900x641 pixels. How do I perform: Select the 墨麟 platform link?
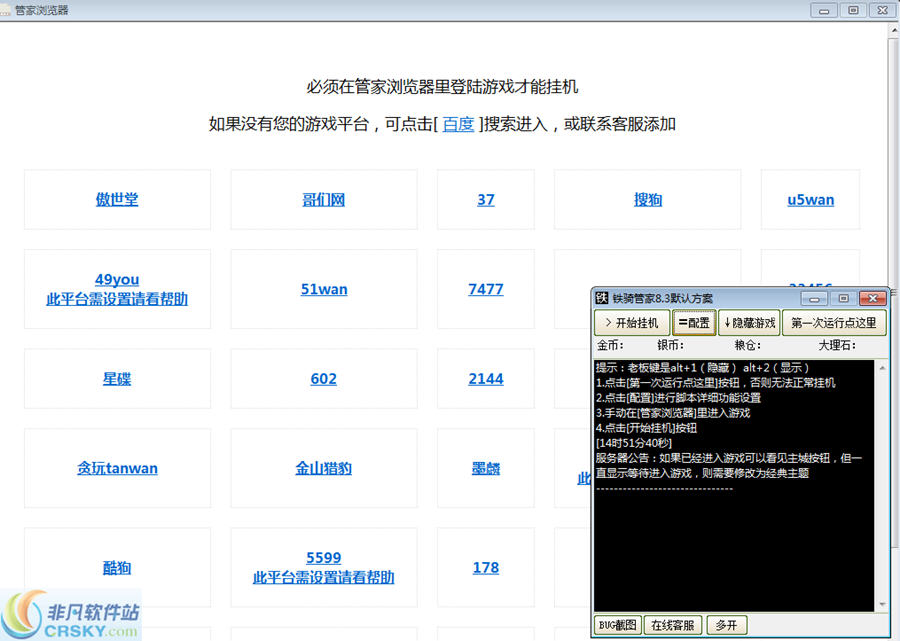pos(486,468)
